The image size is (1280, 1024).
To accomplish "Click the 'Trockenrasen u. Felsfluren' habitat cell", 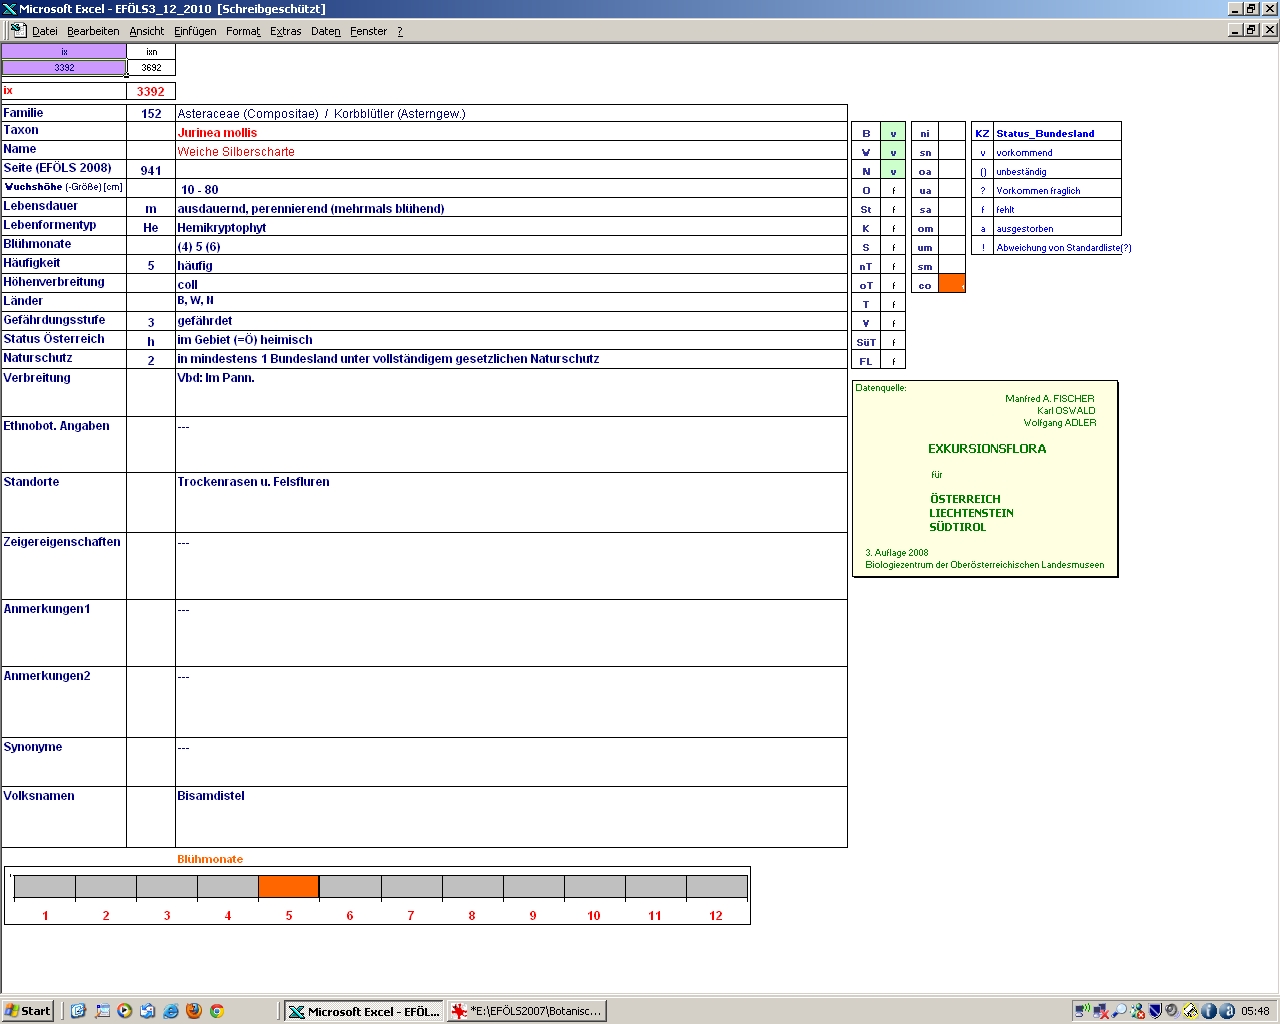I will coord(511,503).
